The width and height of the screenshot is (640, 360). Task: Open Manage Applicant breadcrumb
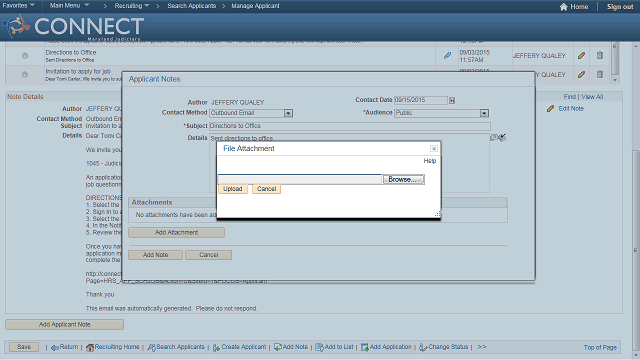255,6
